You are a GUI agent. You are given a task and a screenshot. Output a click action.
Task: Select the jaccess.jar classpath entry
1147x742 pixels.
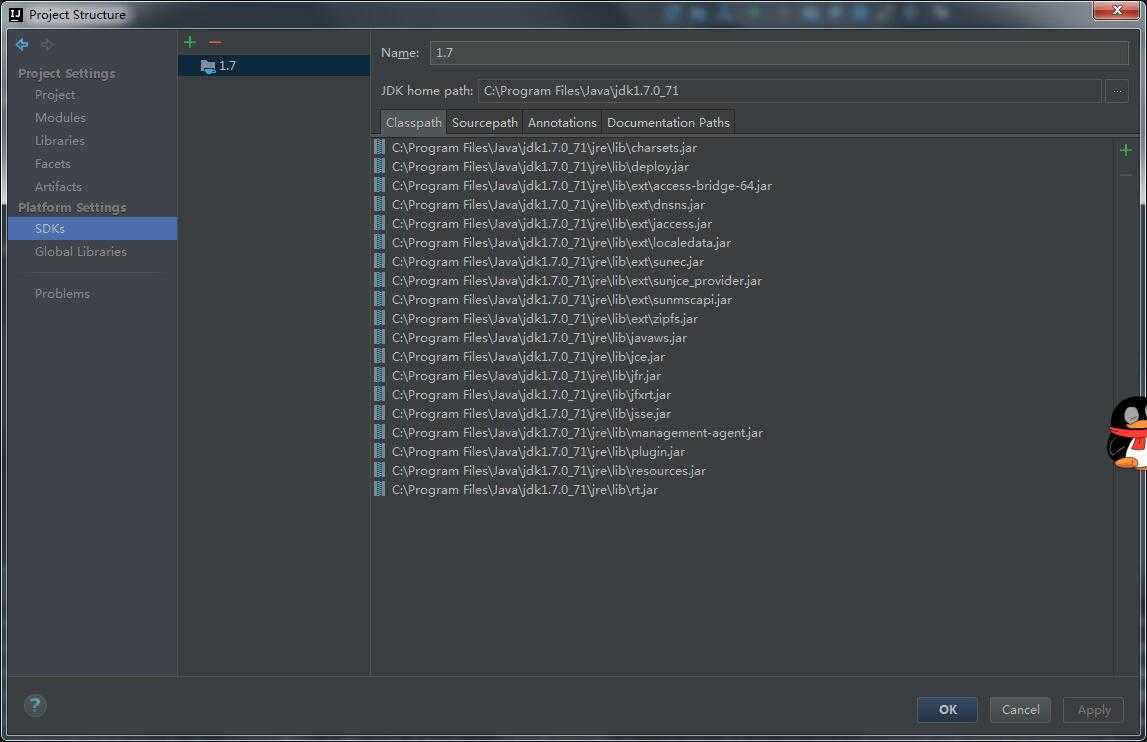pos(552,224)
